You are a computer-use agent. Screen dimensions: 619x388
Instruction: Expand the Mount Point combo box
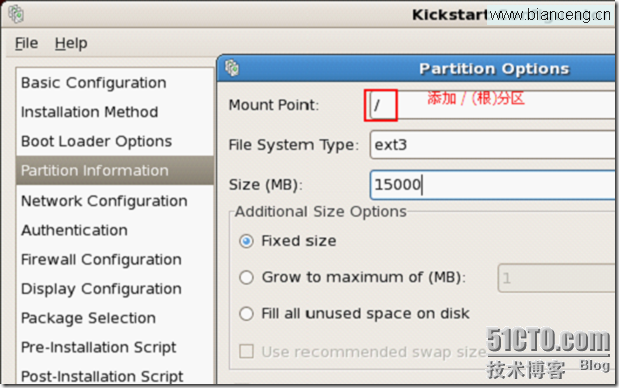coord(493,105)
